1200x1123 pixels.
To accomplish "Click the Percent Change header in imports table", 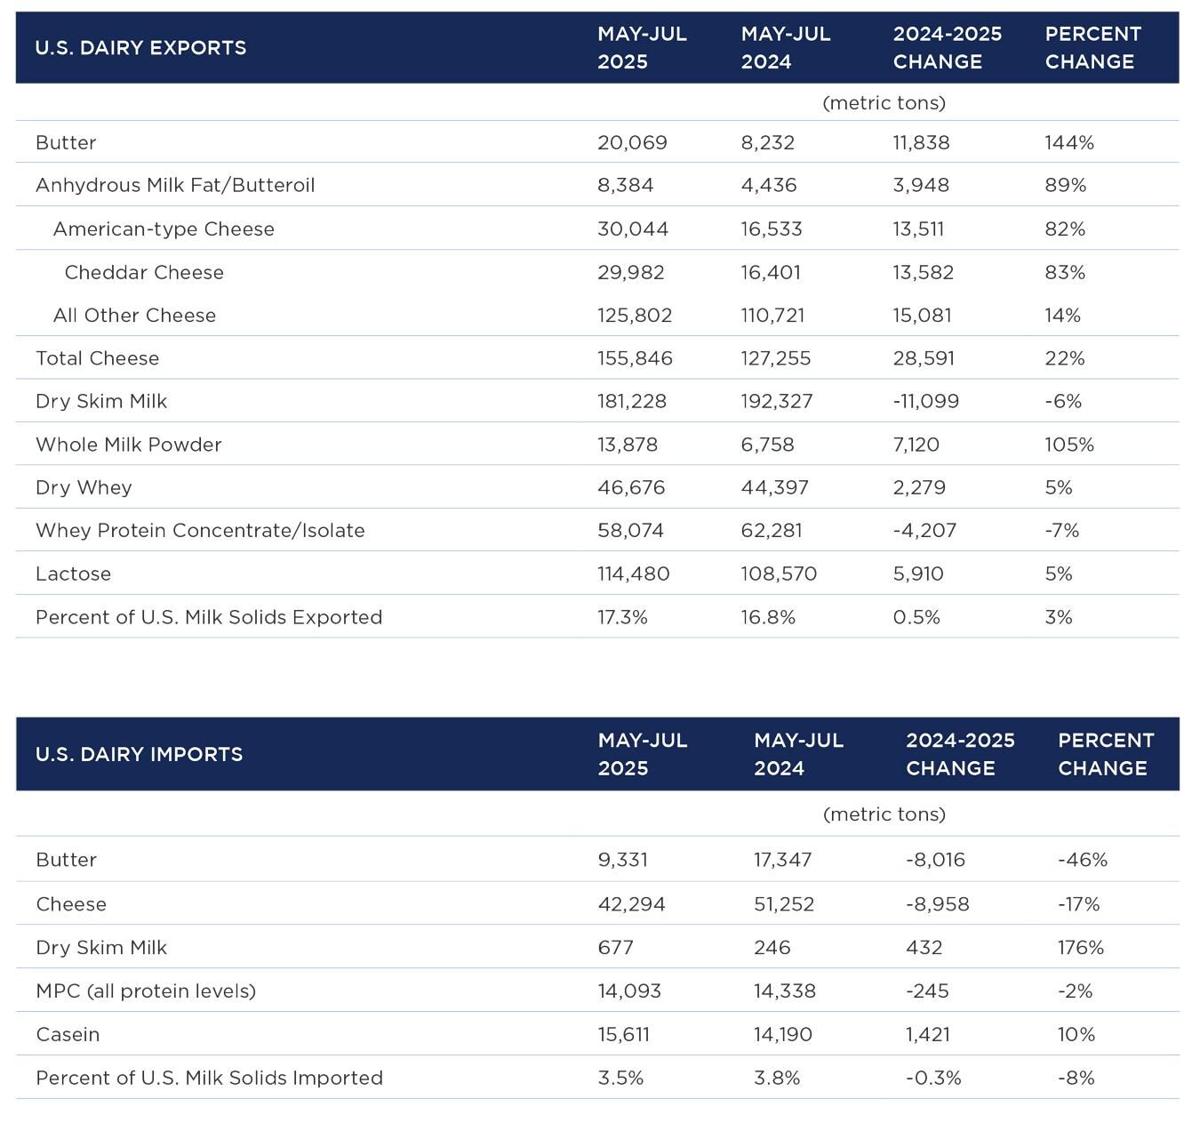I will [x=1105, y=754].
